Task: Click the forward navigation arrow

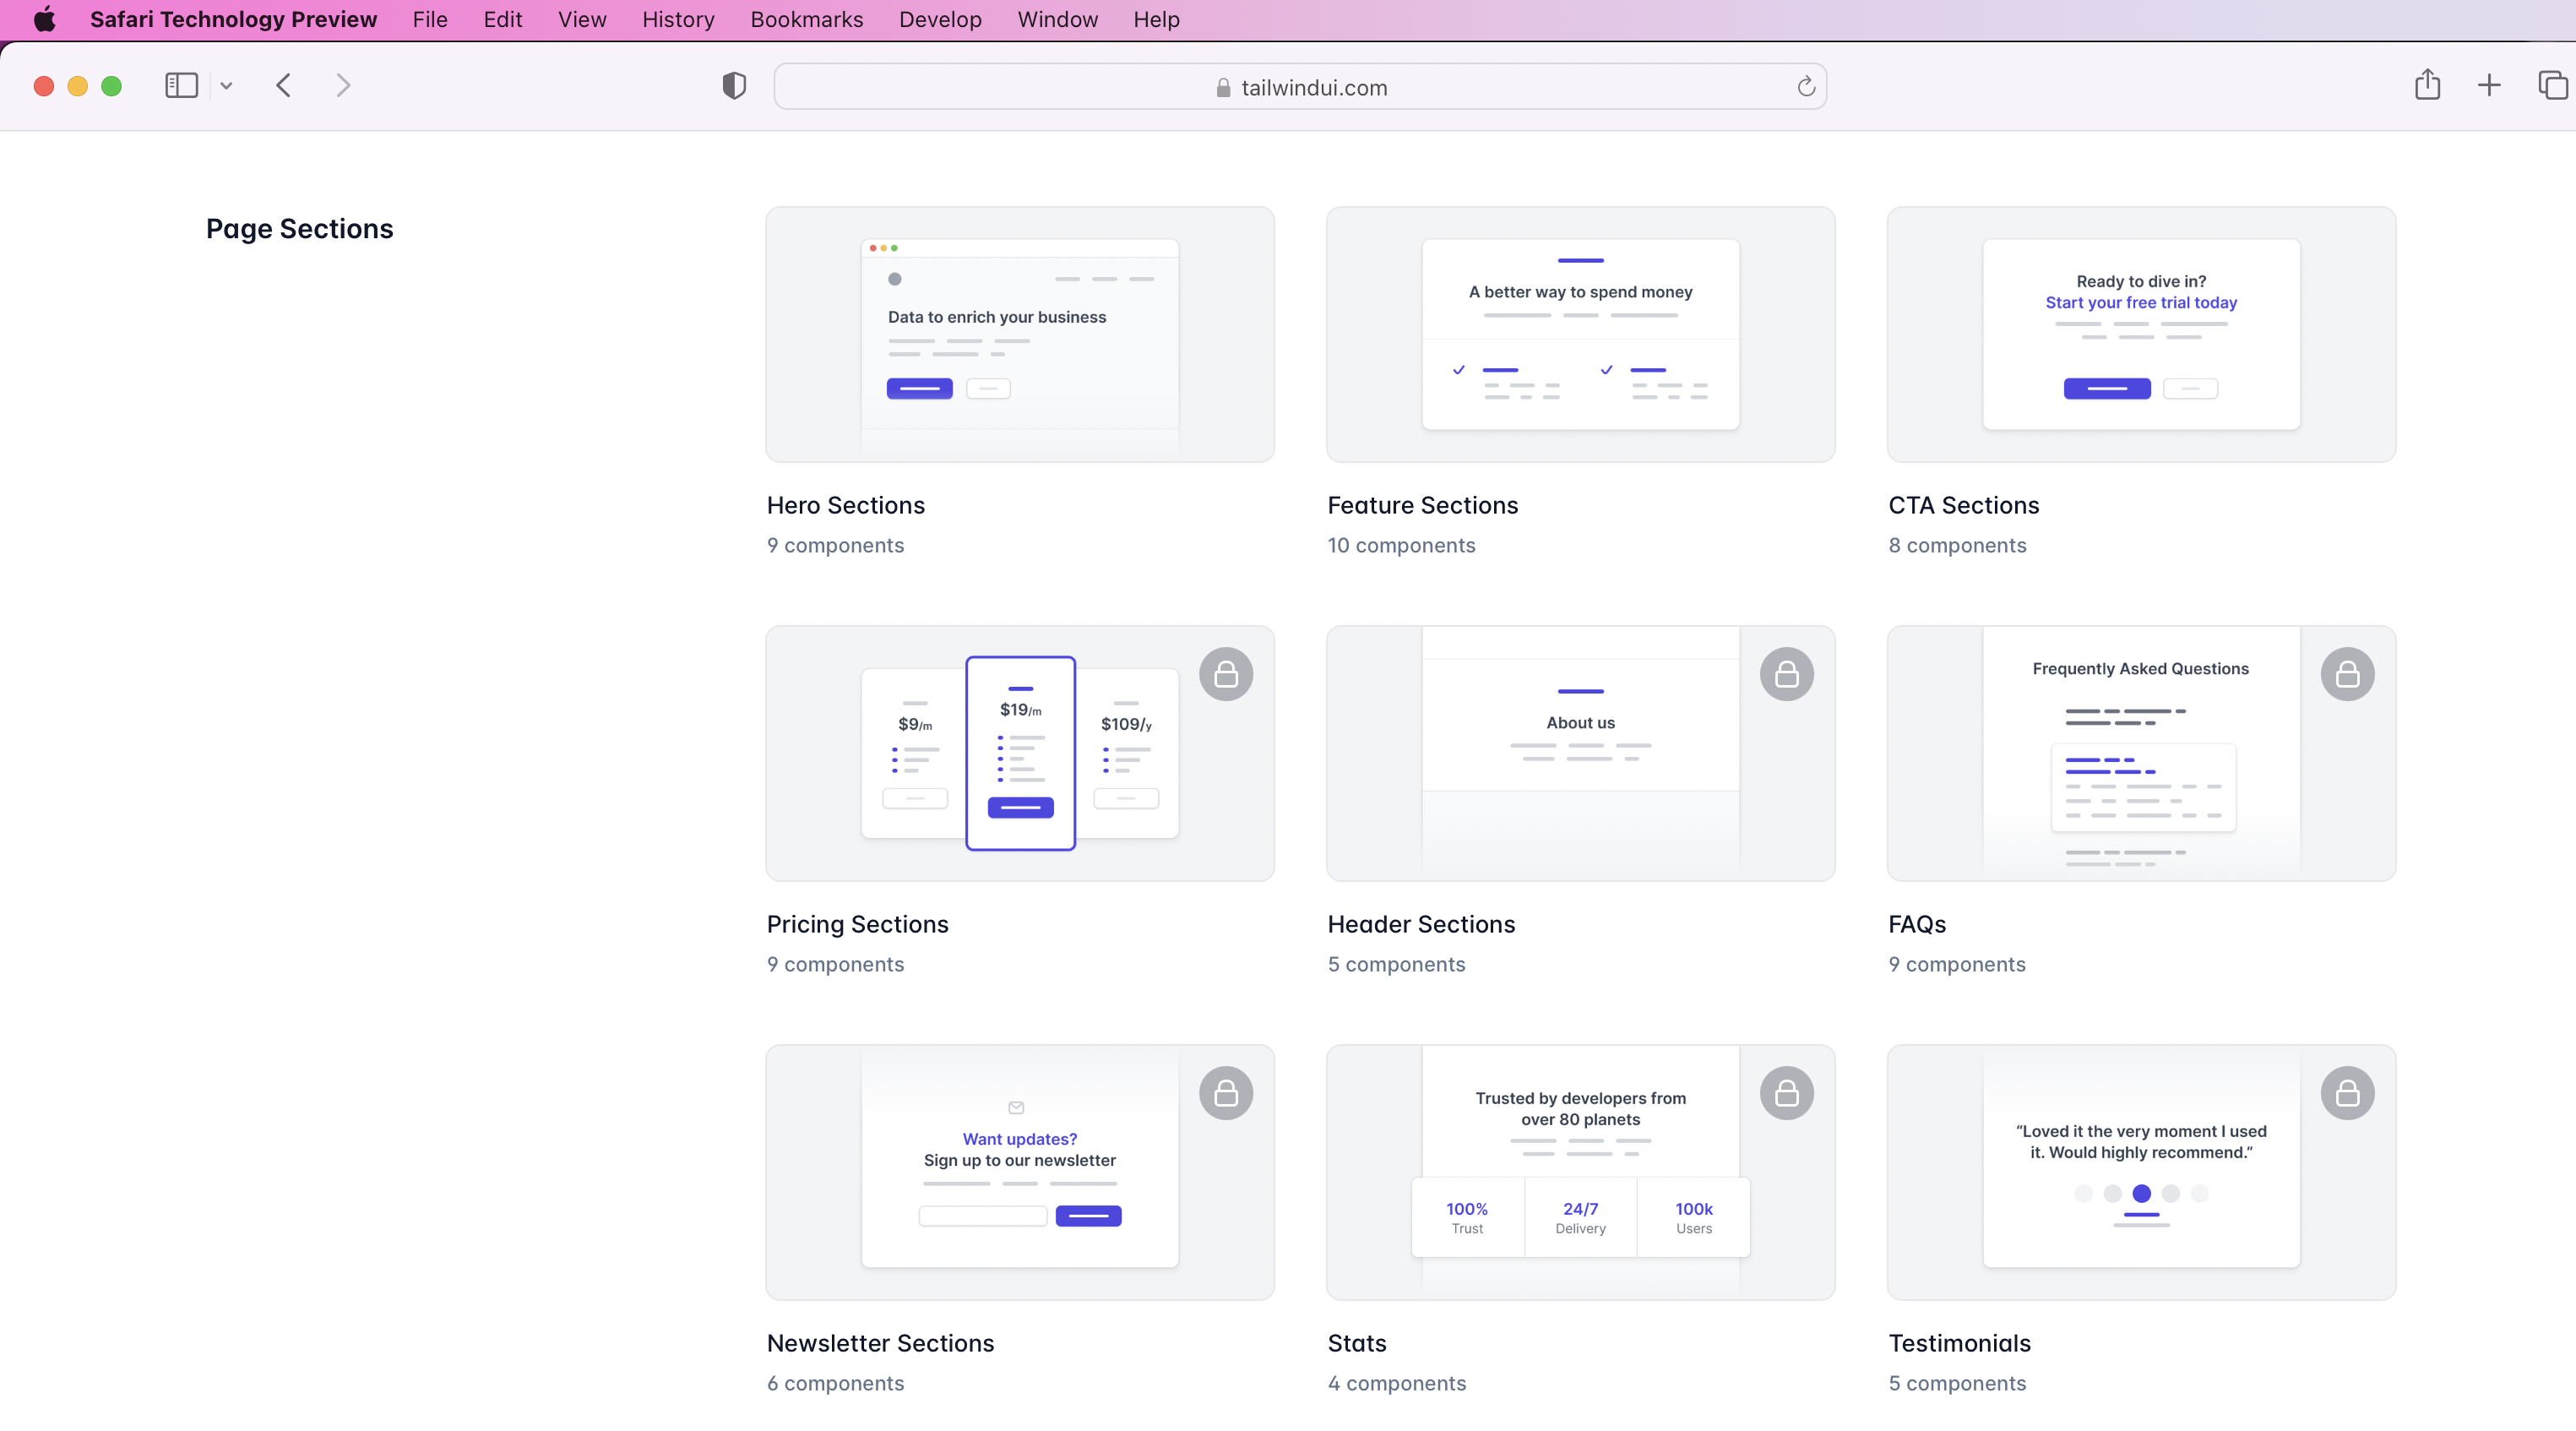Action: click(343, 86)
